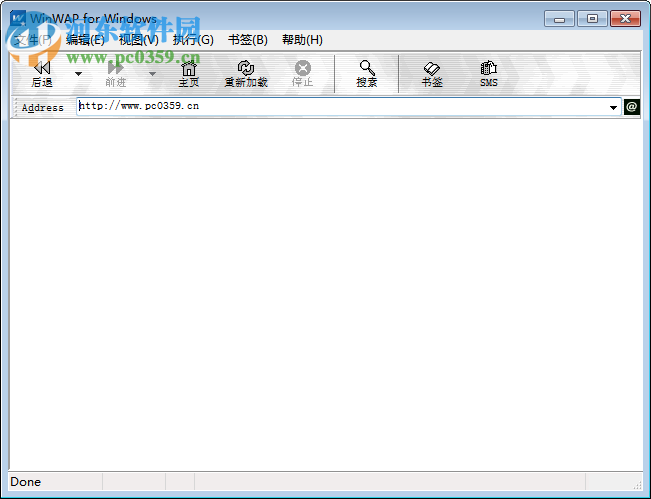
Task: Minimize the WinWAP window
Action: [x=559, y=19]
